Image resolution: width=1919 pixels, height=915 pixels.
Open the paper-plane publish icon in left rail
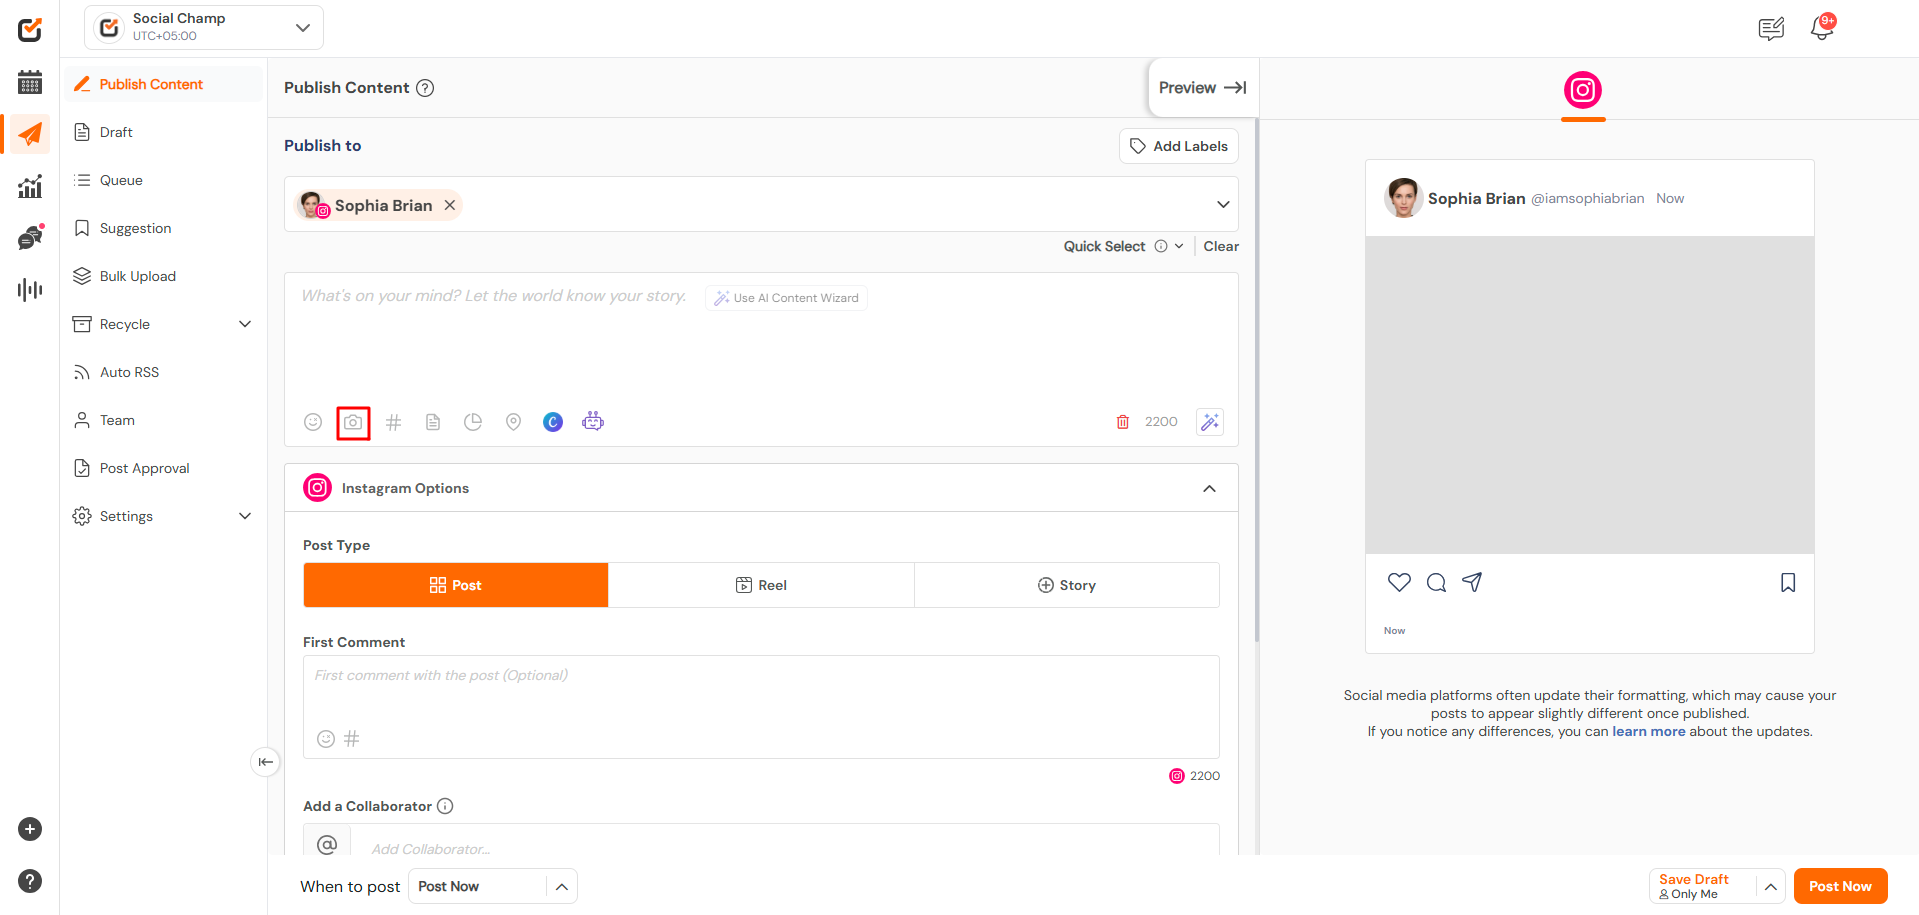[30, 134]
